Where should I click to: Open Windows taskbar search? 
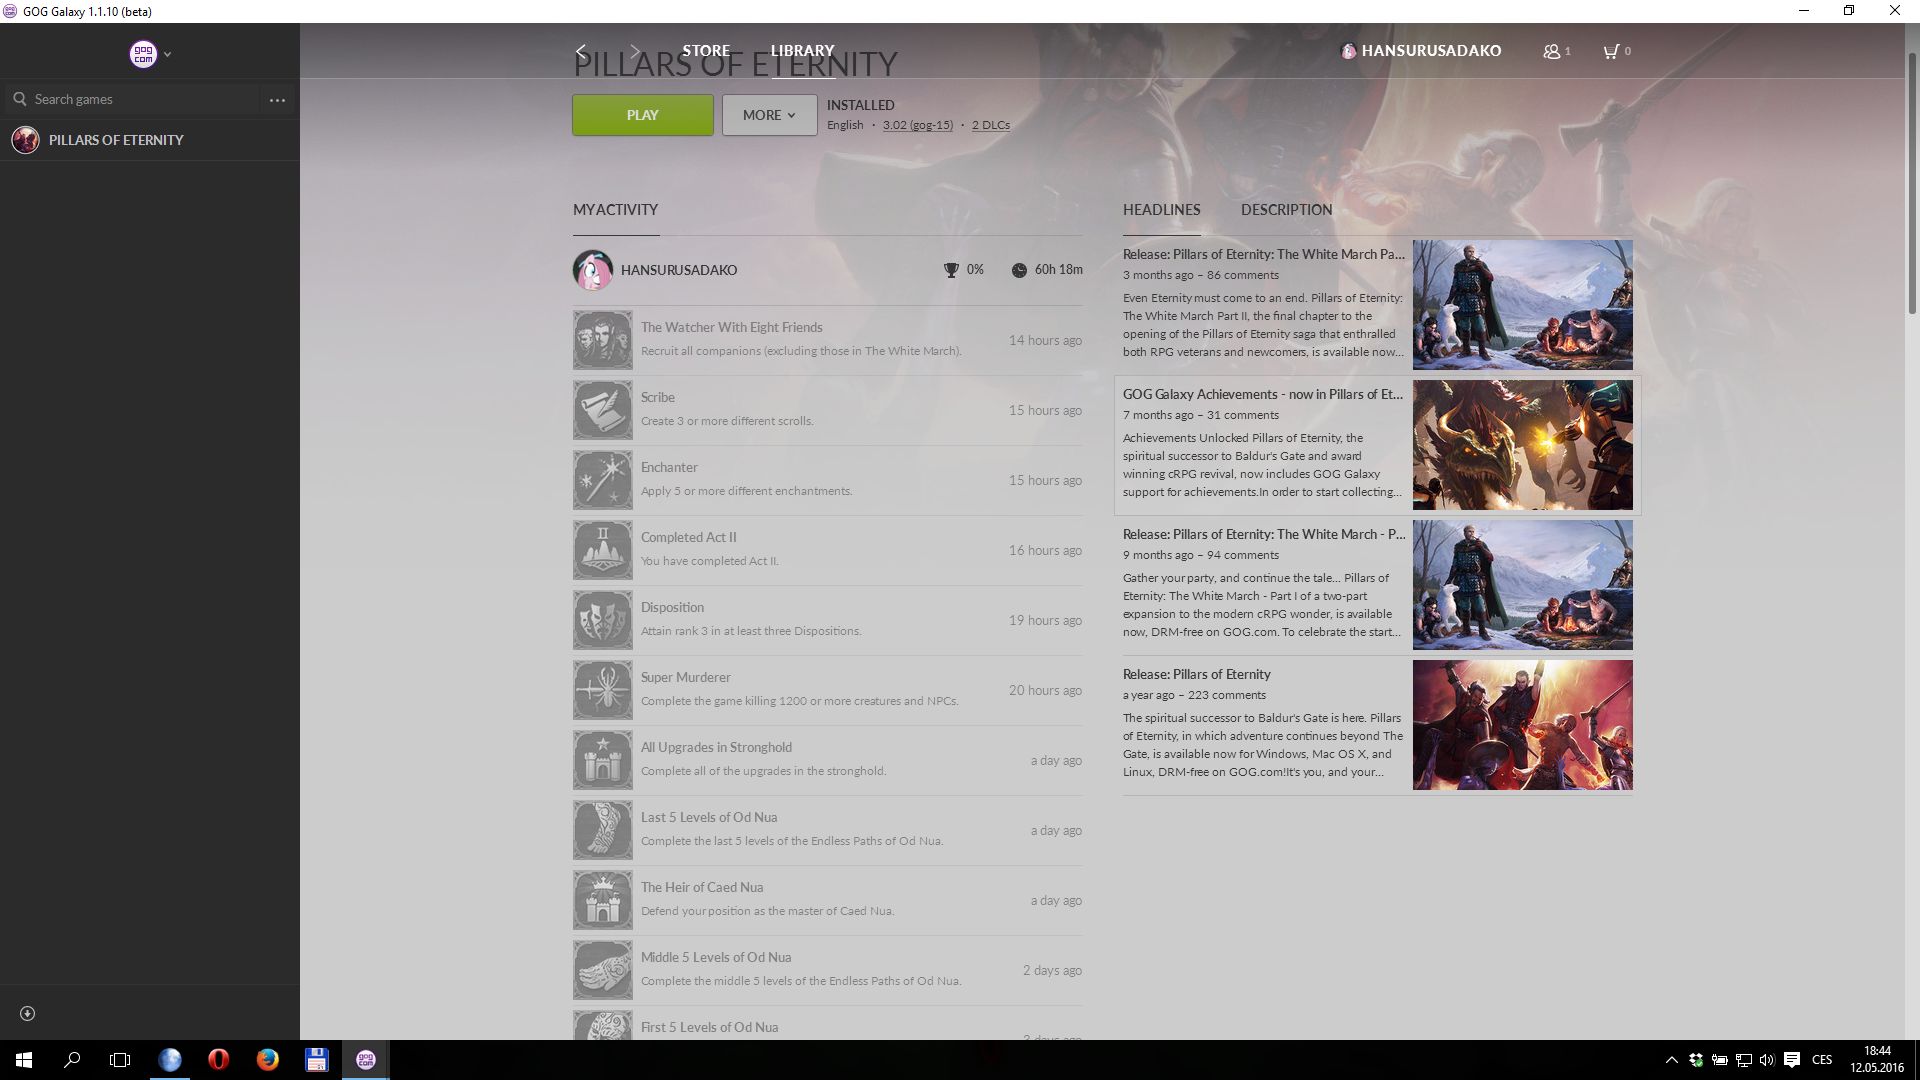[x=72, y=1060]
